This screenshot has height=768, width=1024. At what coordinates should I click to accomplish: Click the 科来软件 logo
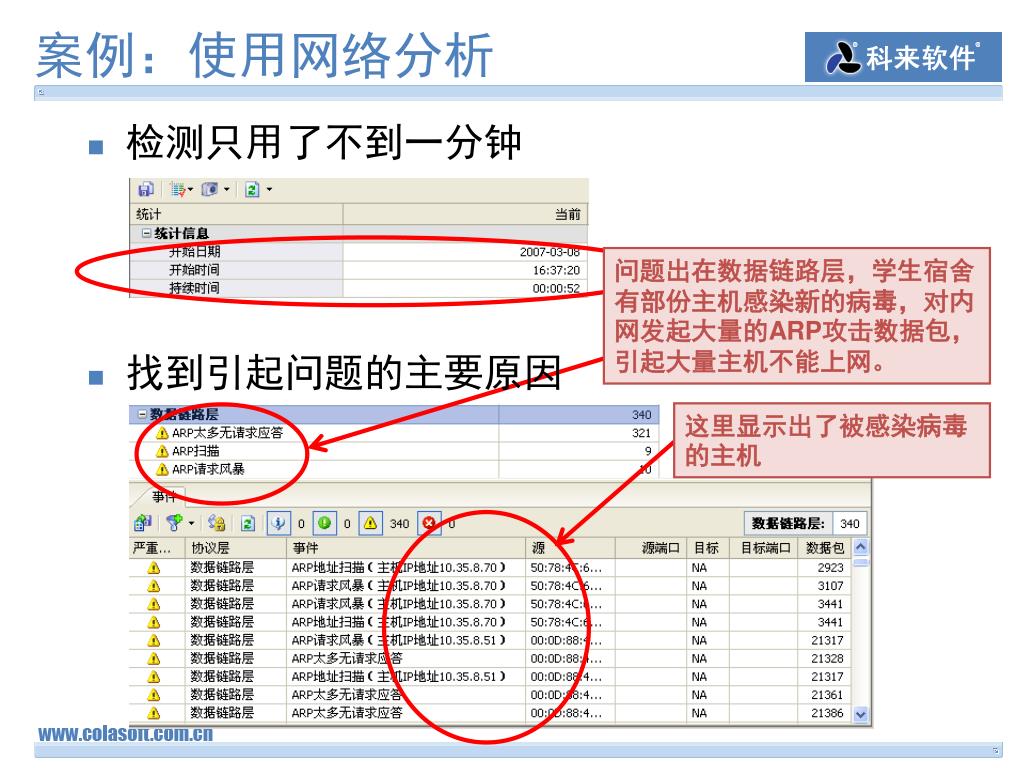click(x=903, y=57)
